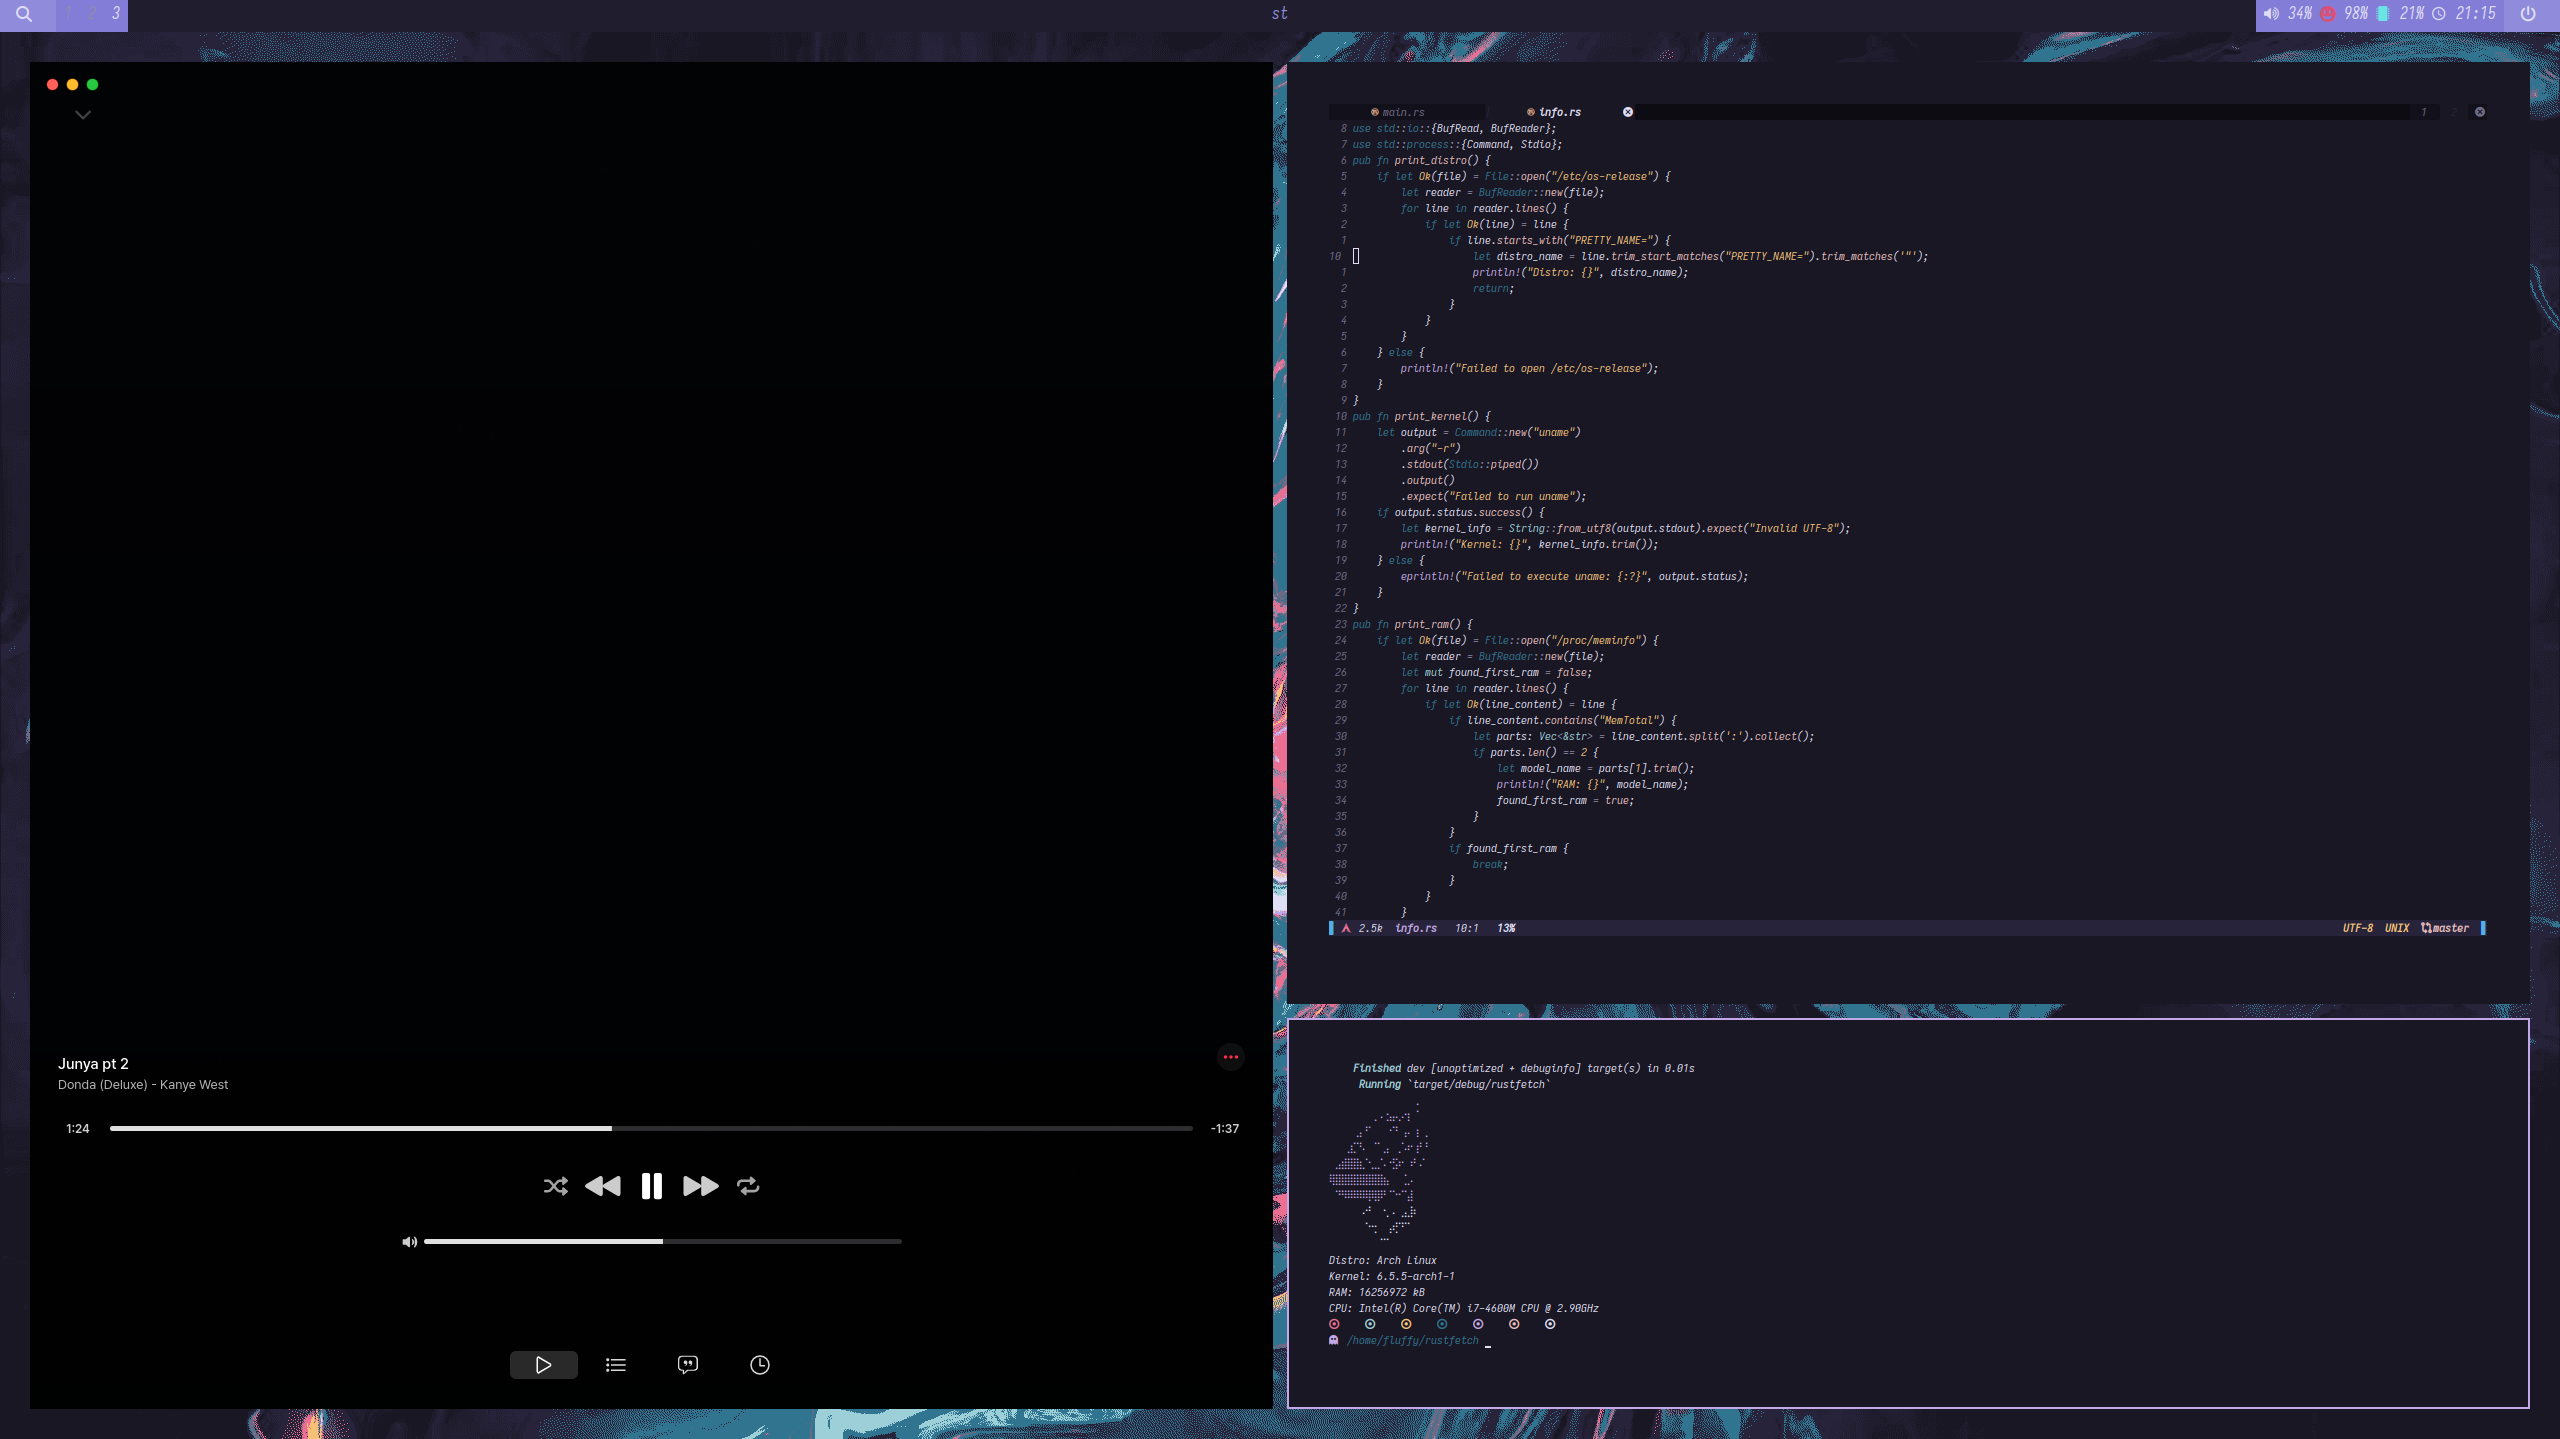Switch to workspace 3
2560x1439 pixels.
116,13
